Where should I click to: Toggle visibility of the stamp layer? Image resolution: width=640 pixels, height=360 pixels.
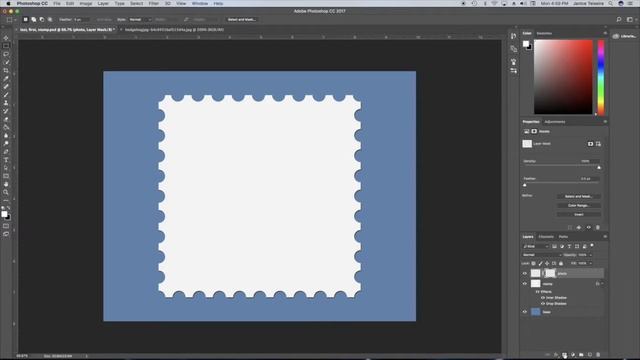[525, 284]
